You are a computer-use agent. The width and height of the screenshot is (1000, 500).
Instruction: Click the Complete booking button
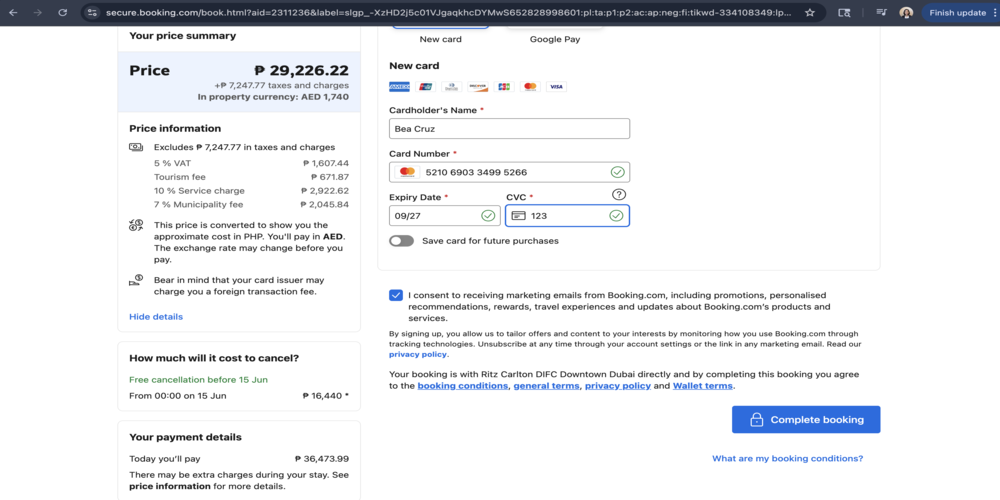pos(806,420)
